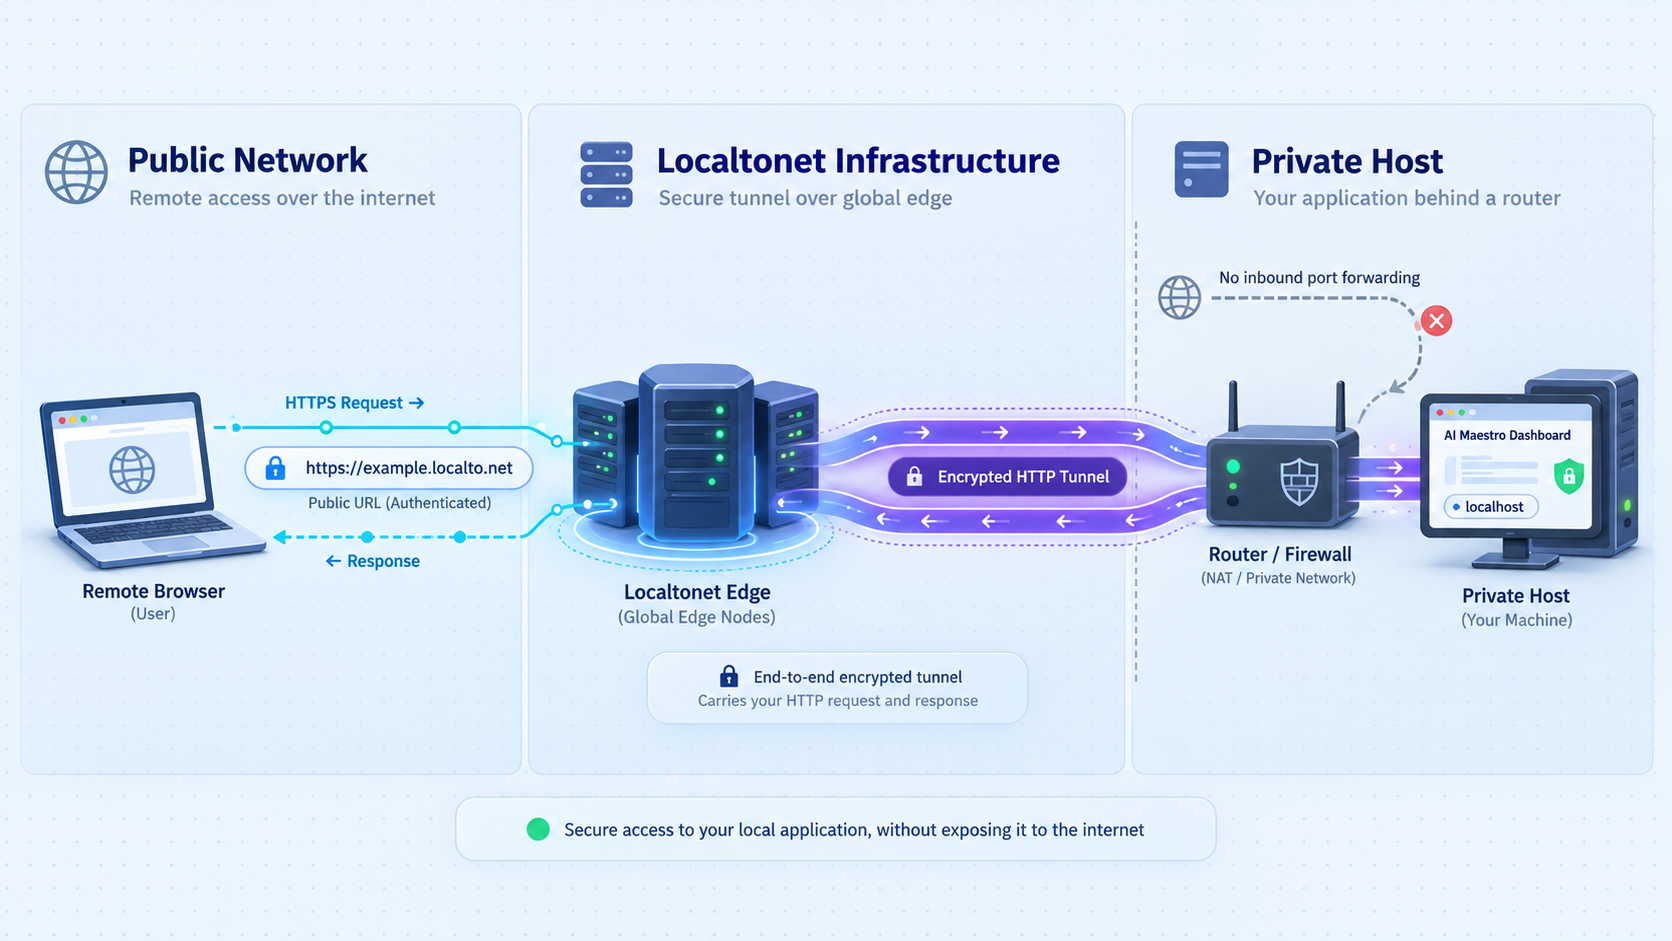Click the localhost pill in the dashboard
Screen dimensions: 1672x941
(x=1490, y=507)
